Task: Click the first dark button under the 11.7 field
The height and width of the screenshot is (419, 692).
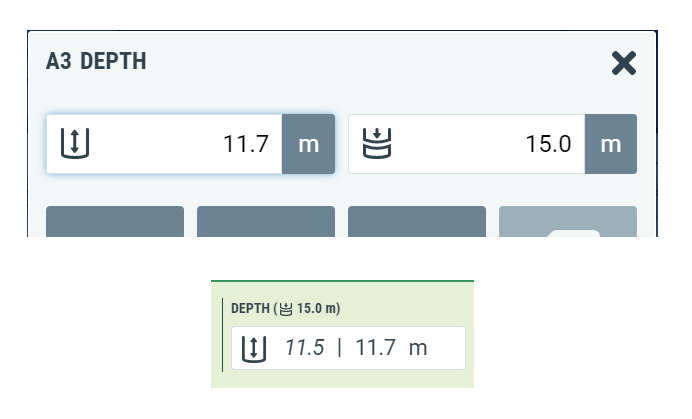Action: pyautogui.click(x=115, y=221)
